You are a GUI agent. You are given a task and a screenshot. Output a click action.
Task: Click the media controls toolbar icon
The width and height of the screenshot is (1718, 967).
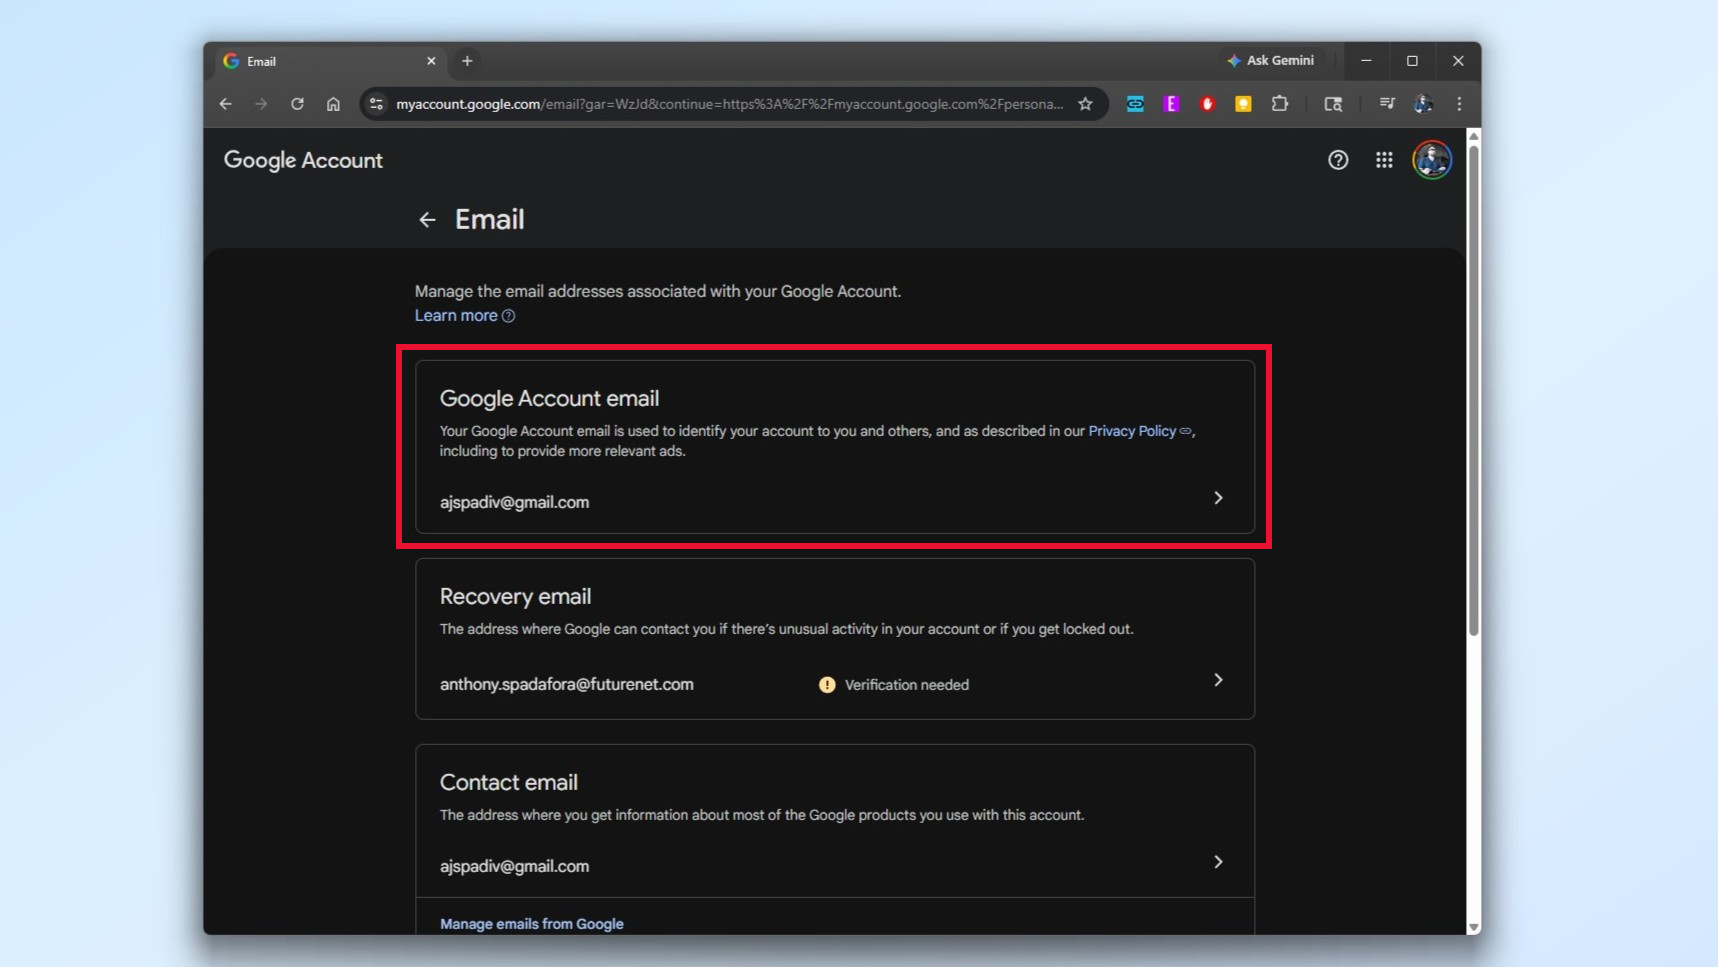coord(1386,103)
